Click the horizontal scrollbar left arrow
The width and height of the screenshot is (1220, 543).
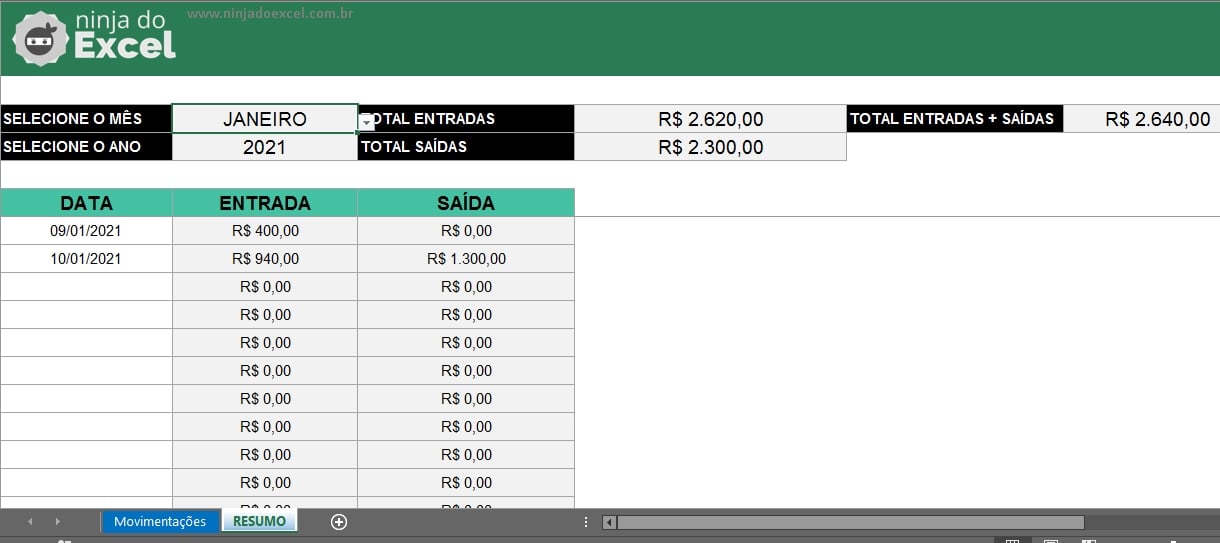tap(610, 522)
